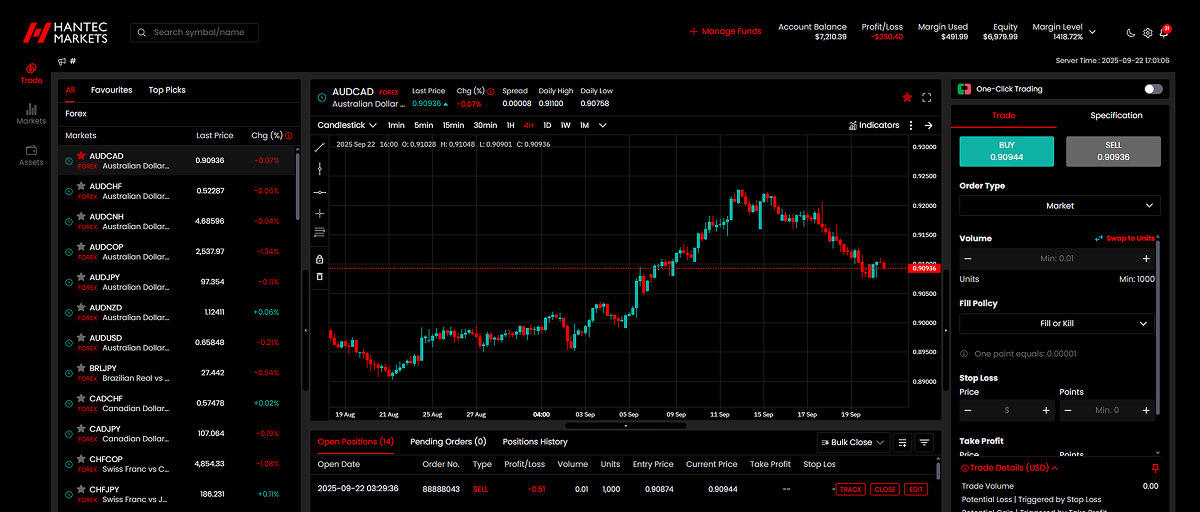This screenshot has width=1200, height=512.
Task: Pin the Trade Details panel
Action: pos(1156,468)
